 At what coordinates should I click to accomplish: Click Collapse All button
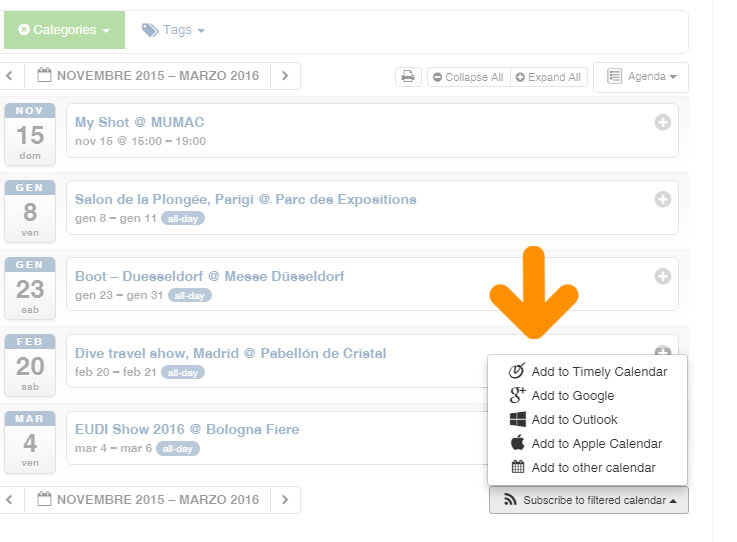coord(466,77)
